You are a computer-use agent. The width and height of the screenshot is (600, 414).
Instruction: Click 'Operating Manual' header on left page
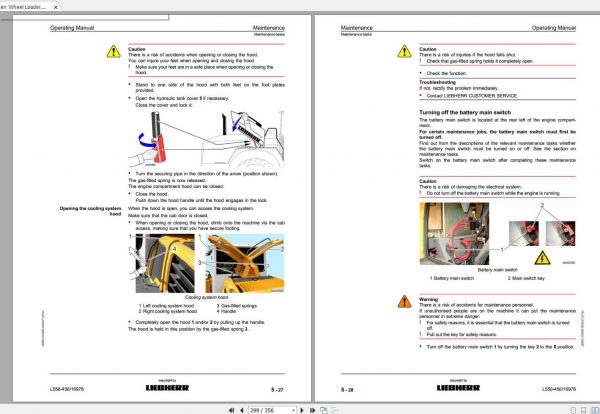(x=72, y=28)
